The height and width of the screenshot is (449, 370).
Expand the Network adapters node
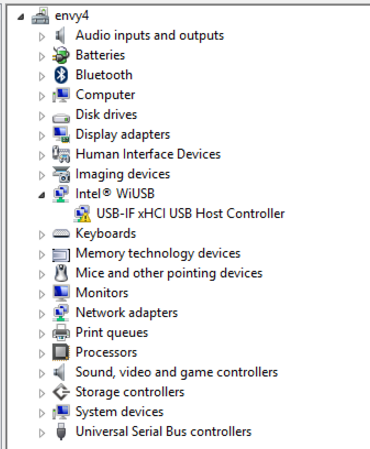42,314
